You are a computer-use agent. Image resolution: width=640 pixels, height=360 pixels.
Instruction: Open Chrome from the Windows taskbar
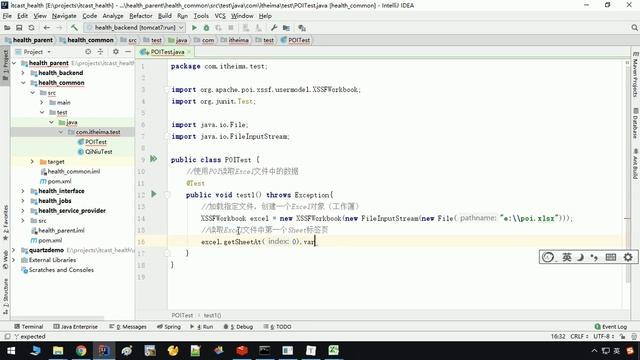pos(81,351)
